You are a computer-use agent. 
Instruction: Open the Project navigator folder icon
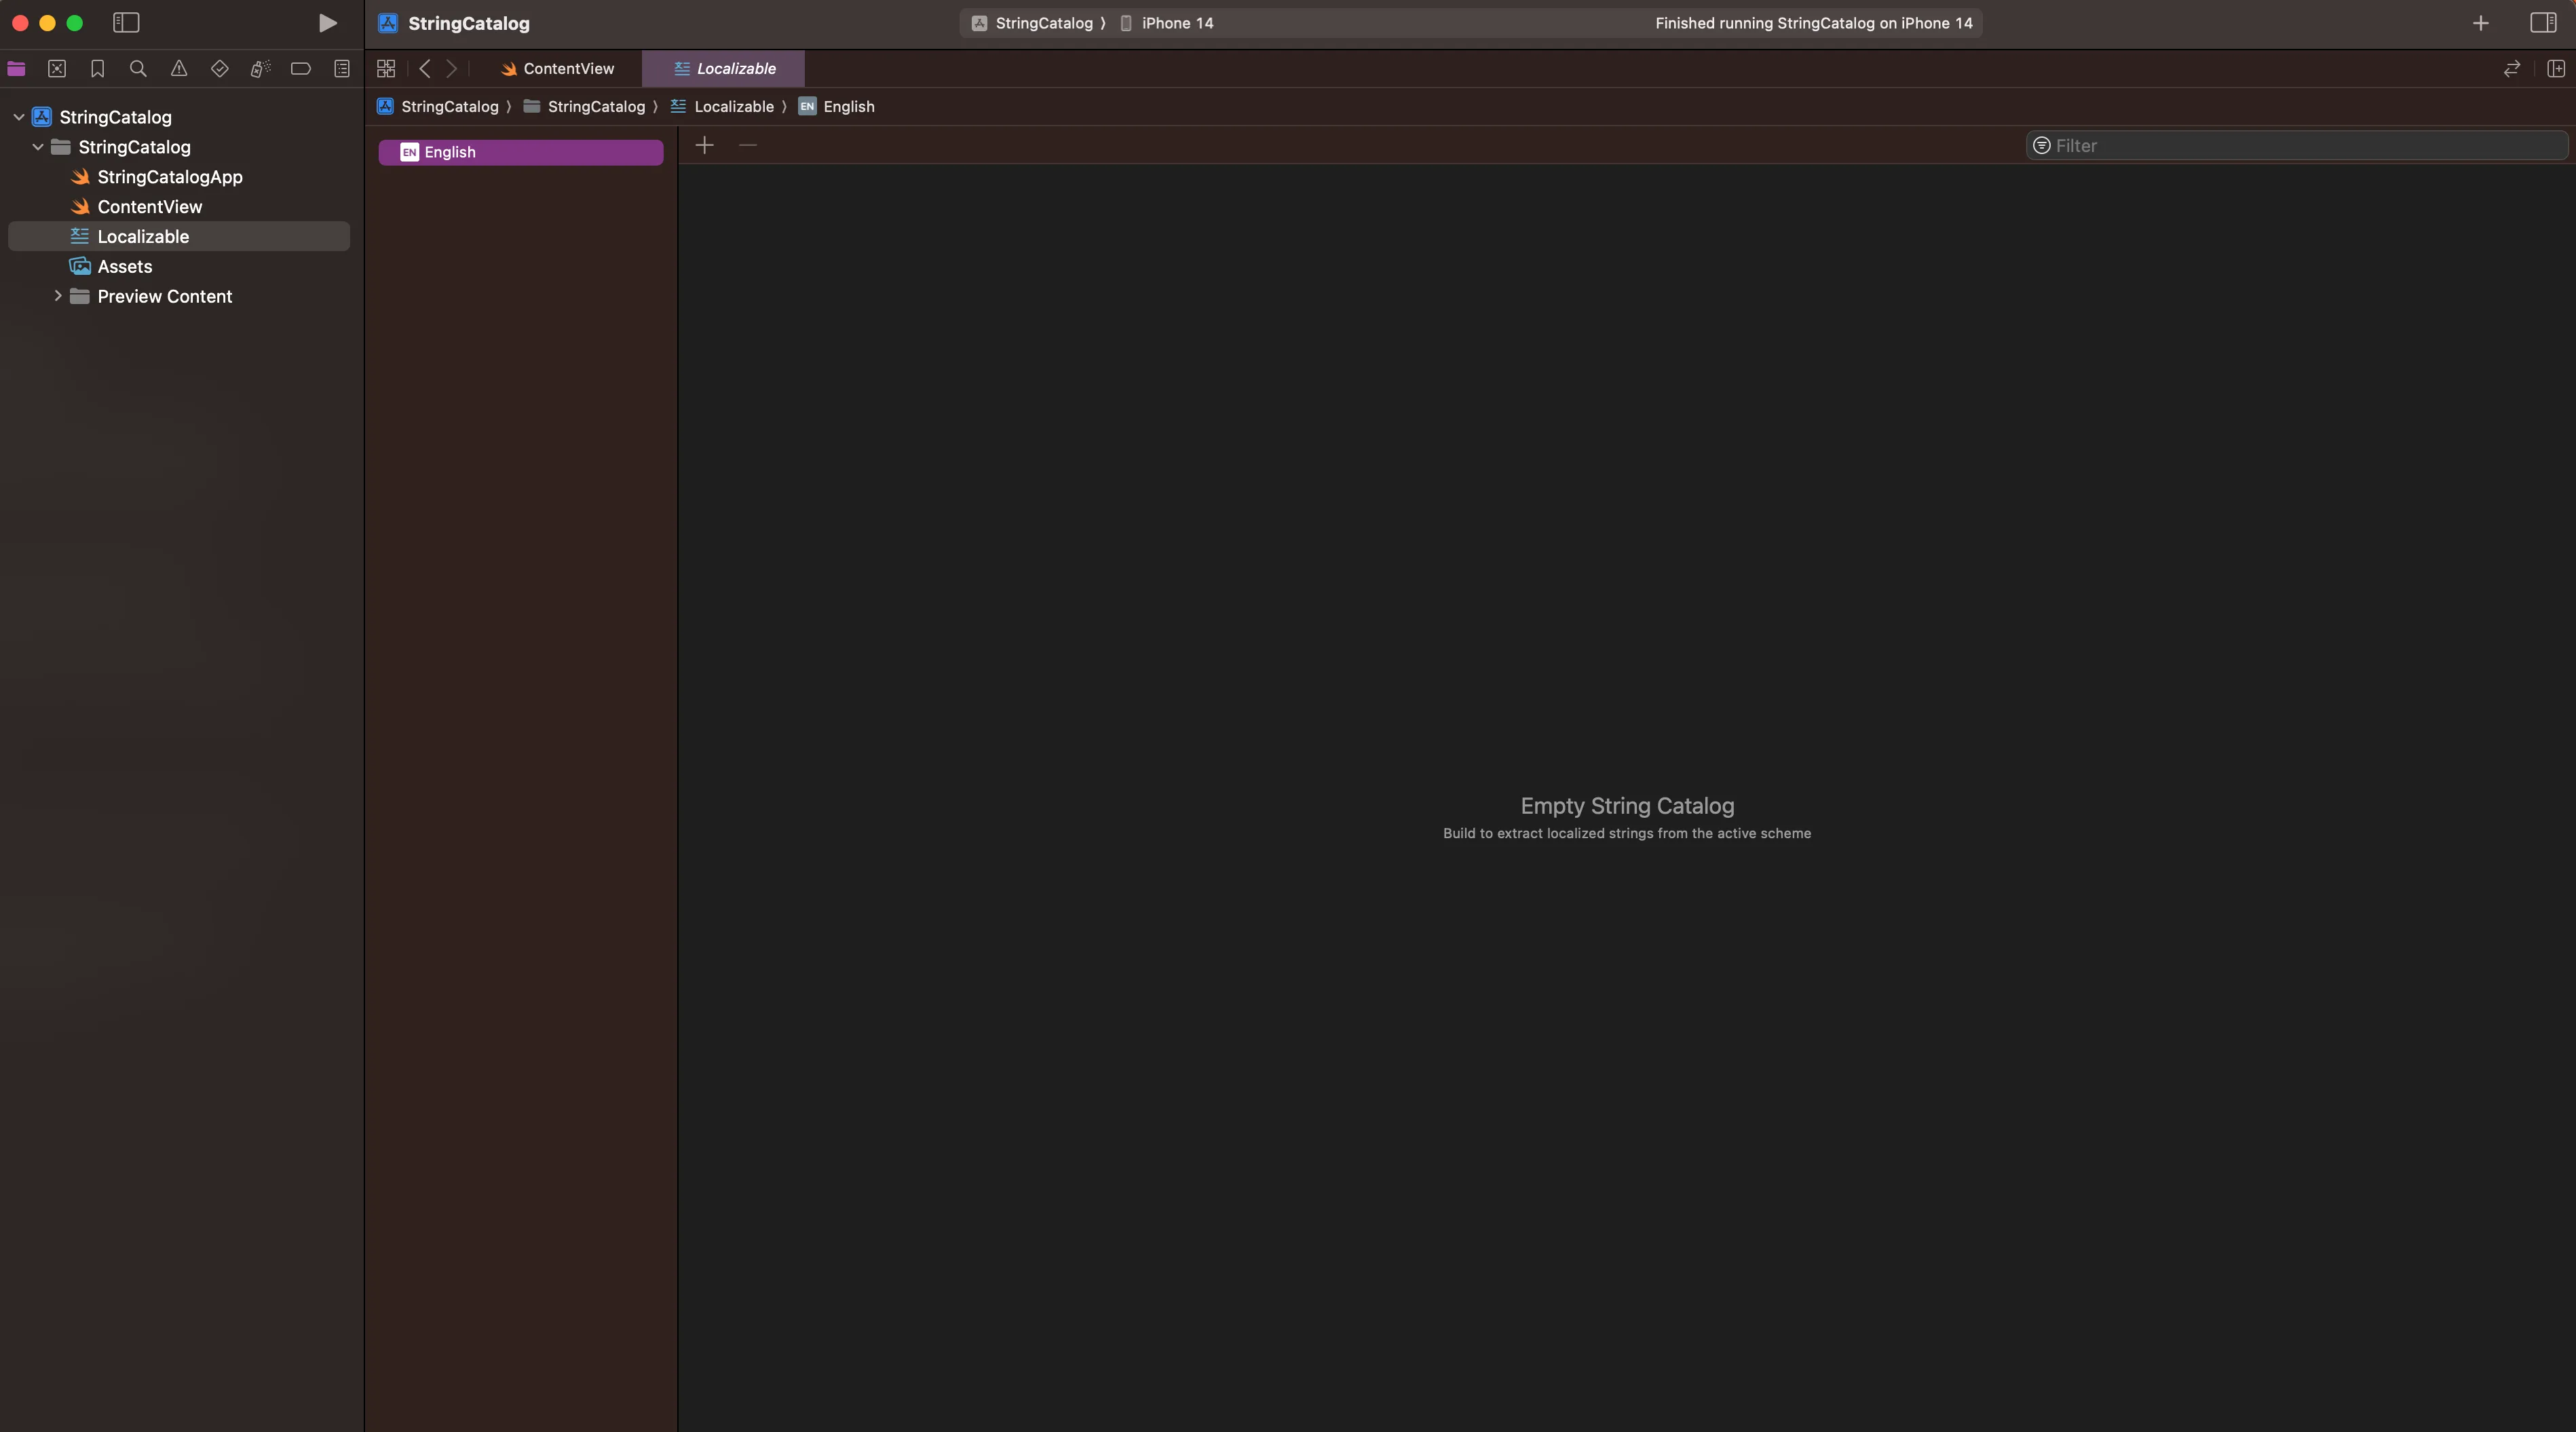tap(16, 69)
